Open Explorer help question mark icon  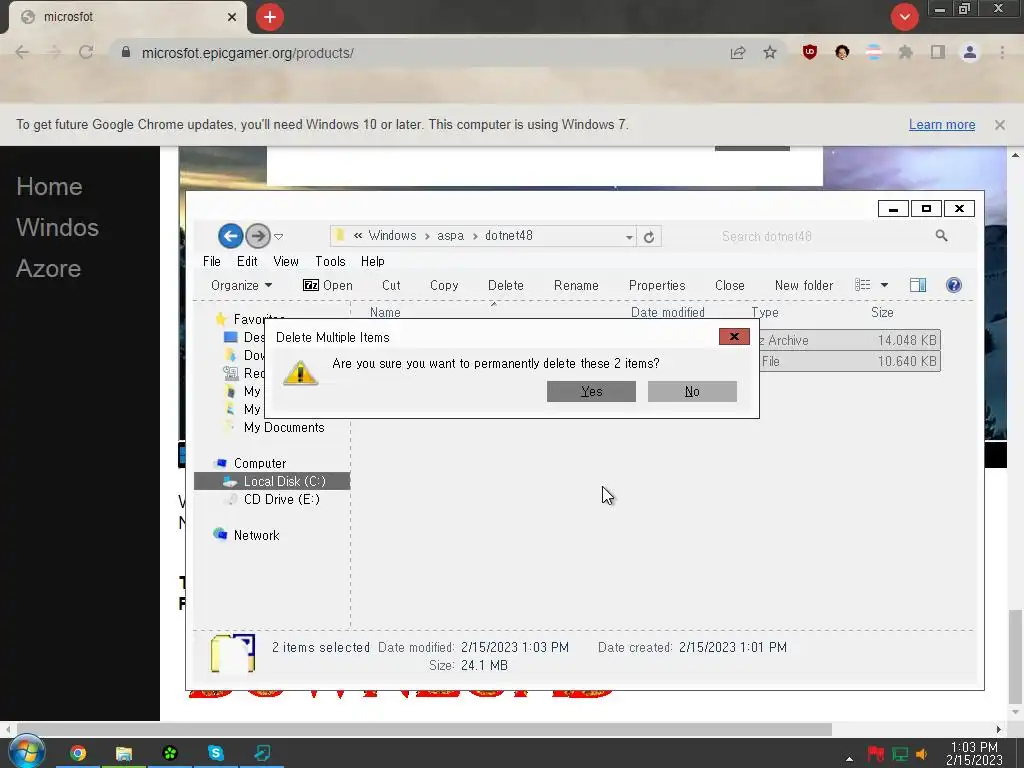coord(953,285)
